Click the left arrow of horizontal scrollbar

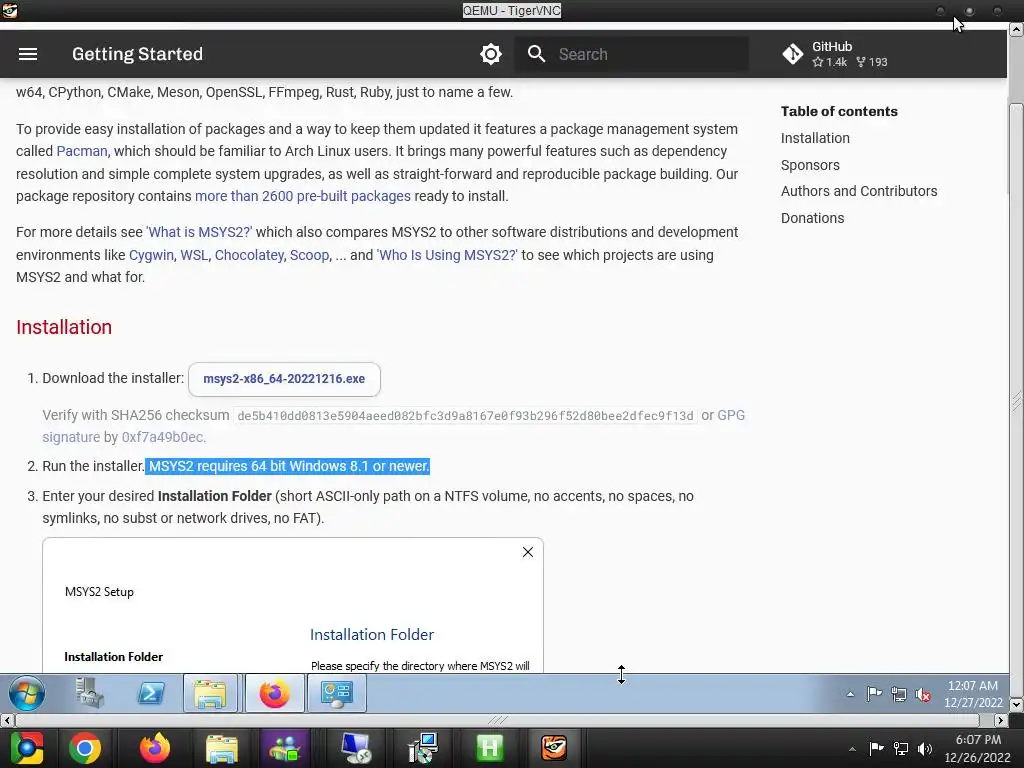pyautogui.click(x=7, y=720)
